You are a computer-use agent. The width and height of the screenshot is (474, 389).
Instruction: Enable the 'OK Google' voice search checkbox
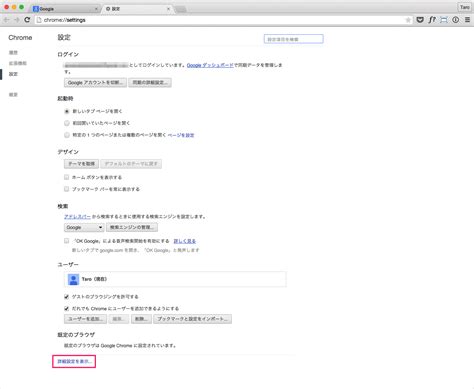66,241
